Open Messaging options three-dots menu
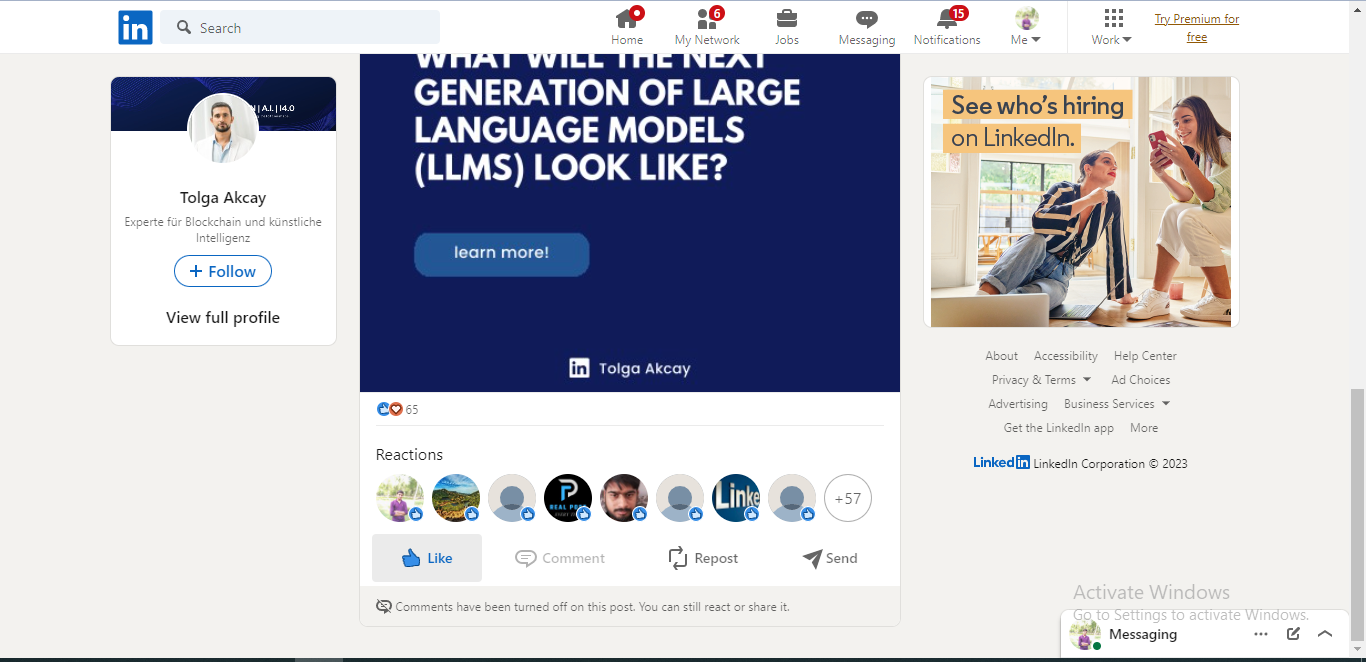Screen dimensions: 1366x662 click(x=1261, y=634)
